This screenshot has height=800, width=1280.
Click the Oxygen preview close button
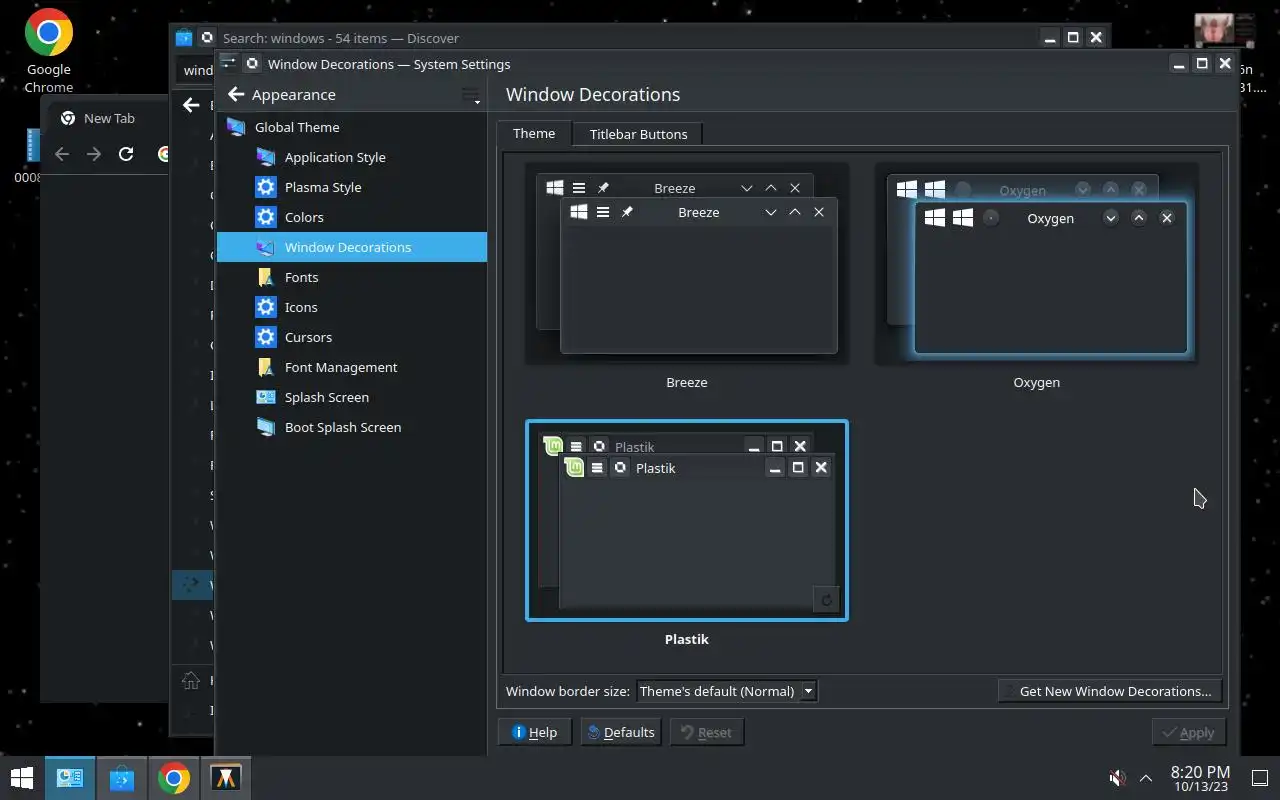(1166, 218)
